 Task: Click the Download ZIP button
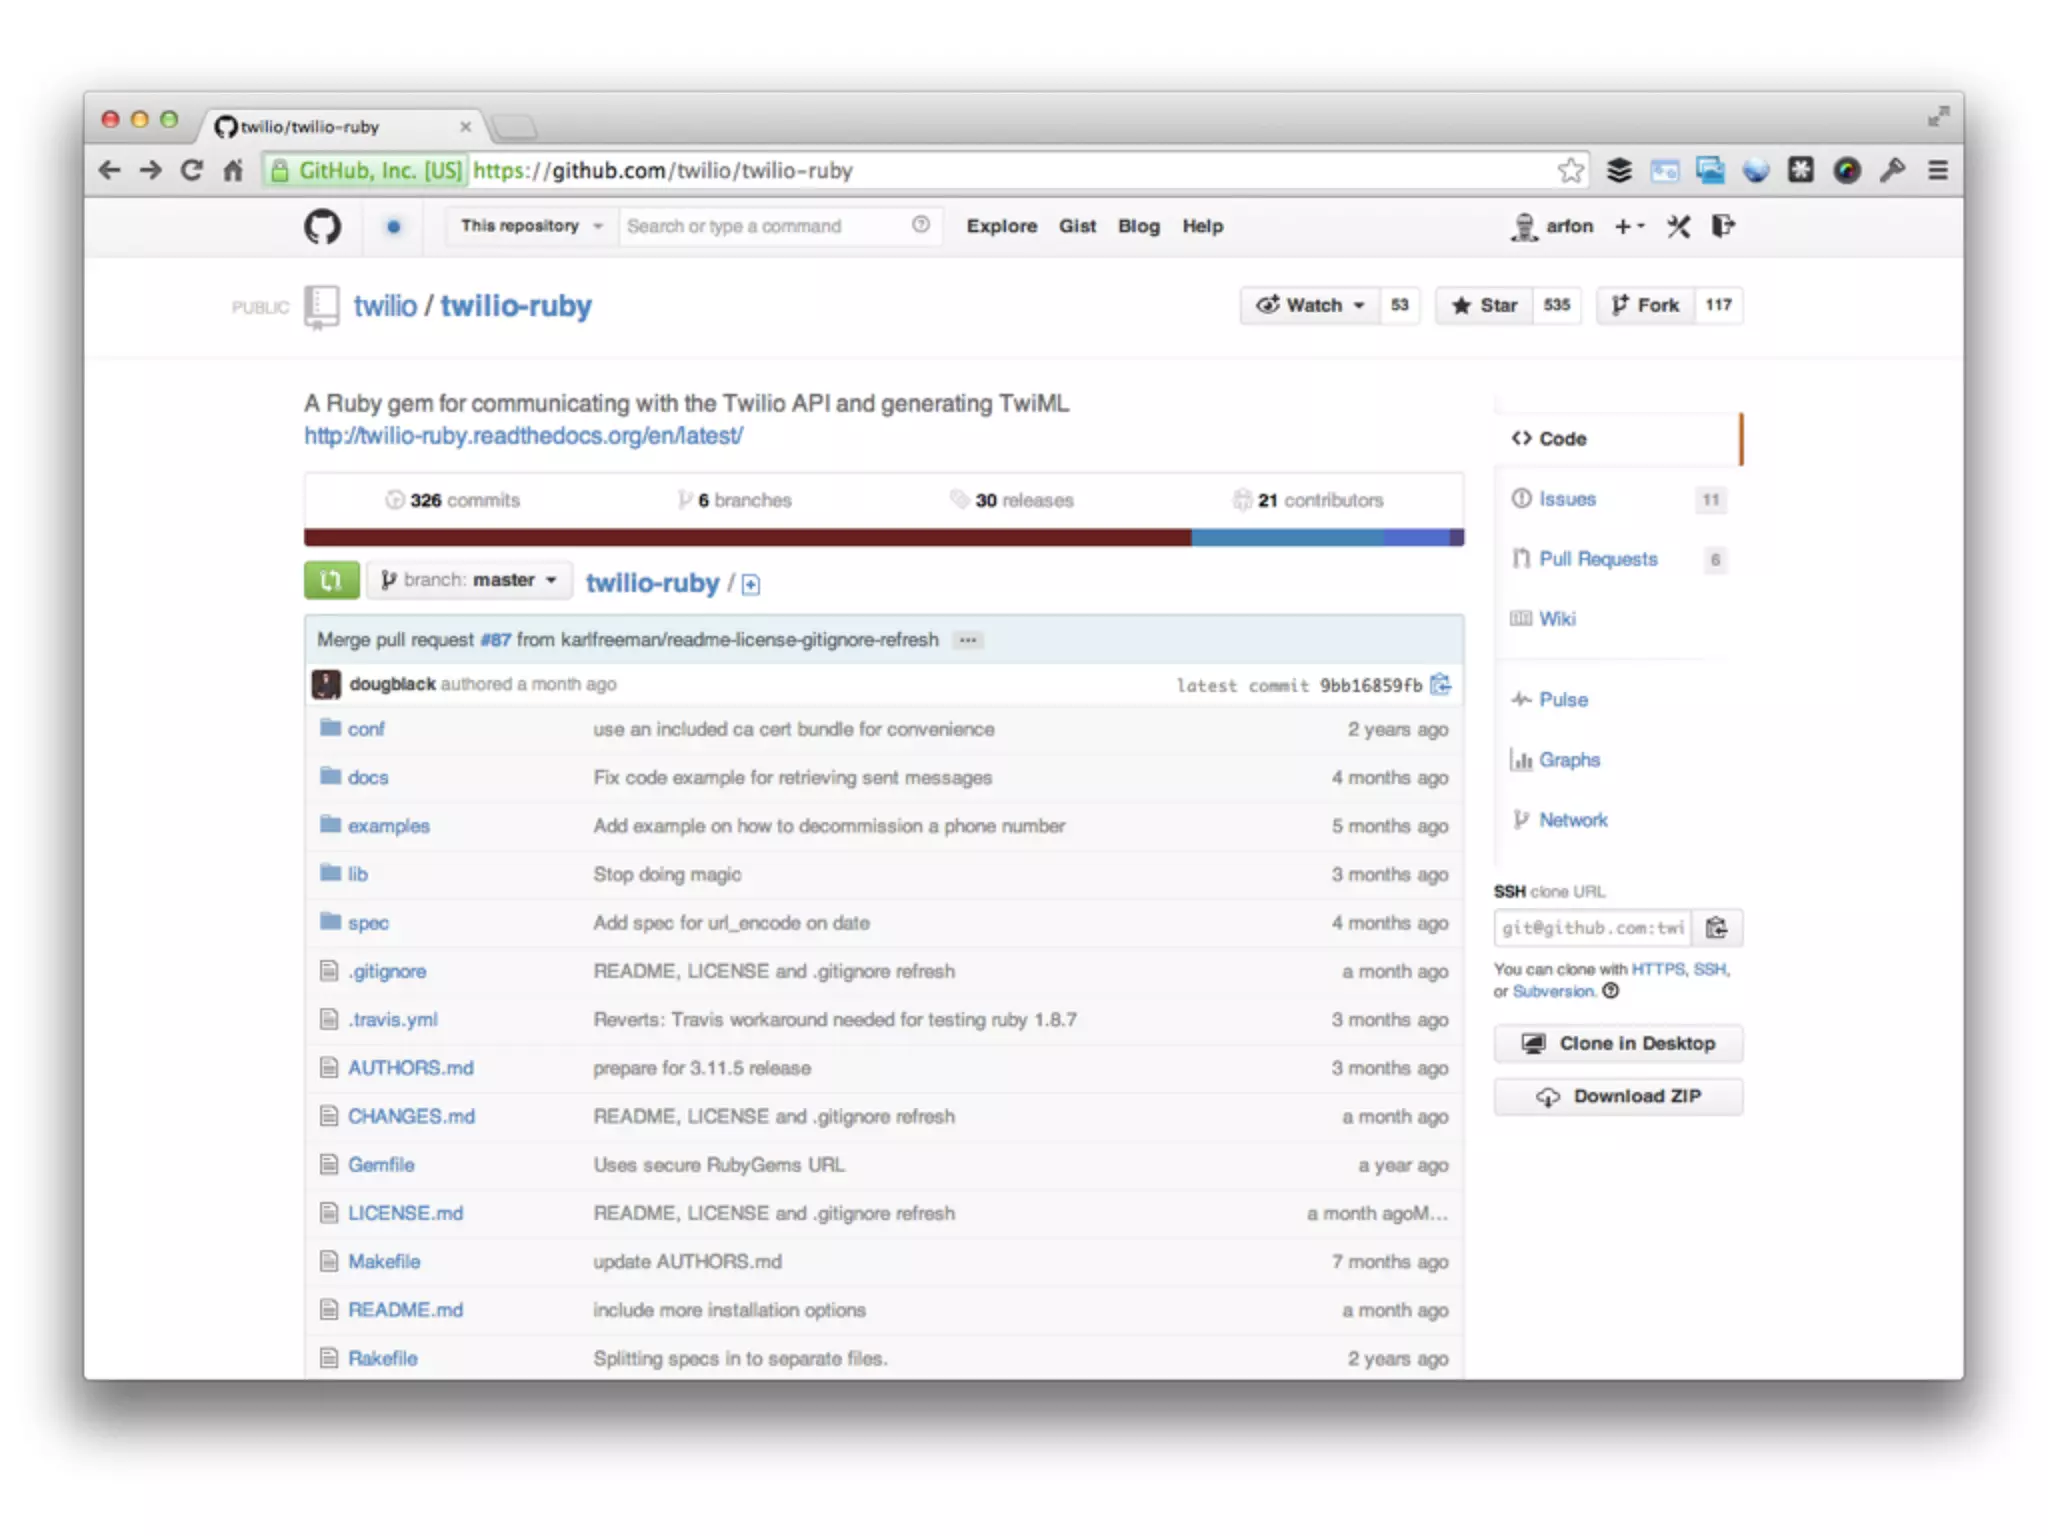tap(1617, 1096)
